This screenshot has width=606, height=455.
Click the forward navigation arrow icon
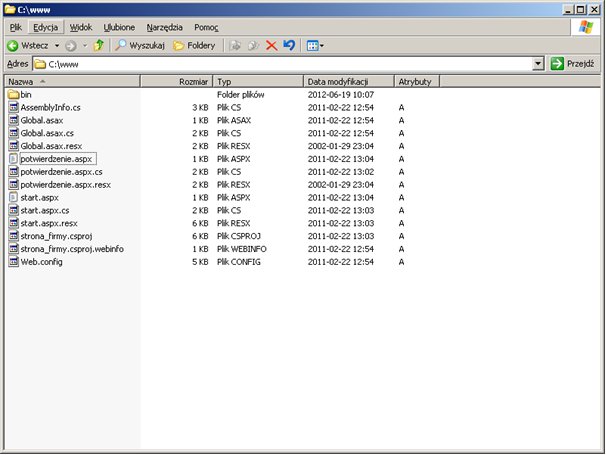tap(70, 46)
